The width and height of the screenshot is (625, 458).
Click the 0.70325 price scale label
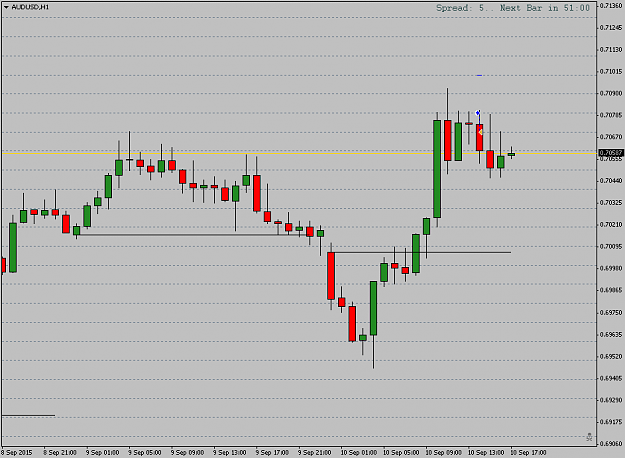click(611, 202)
